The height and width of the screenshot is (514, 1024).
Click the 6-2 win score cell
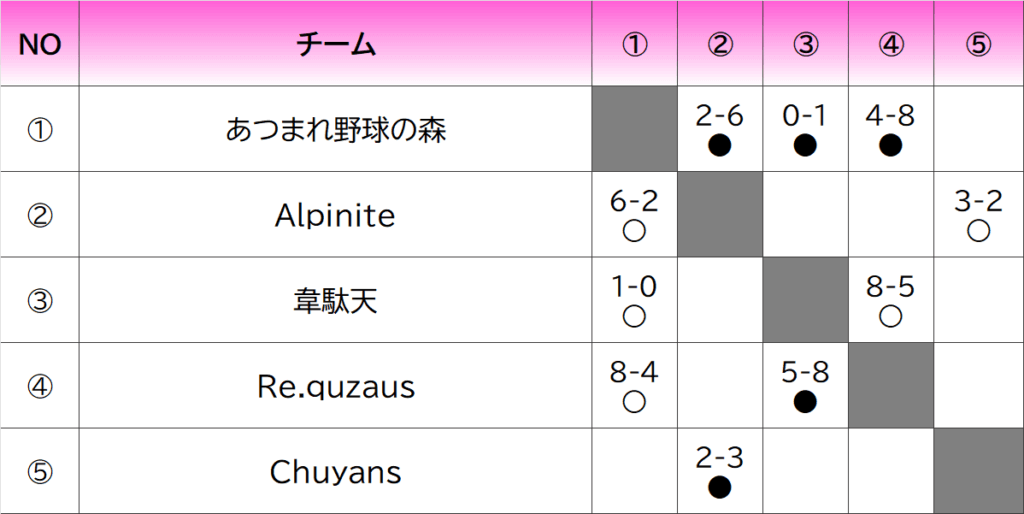[x=634, y=215]
